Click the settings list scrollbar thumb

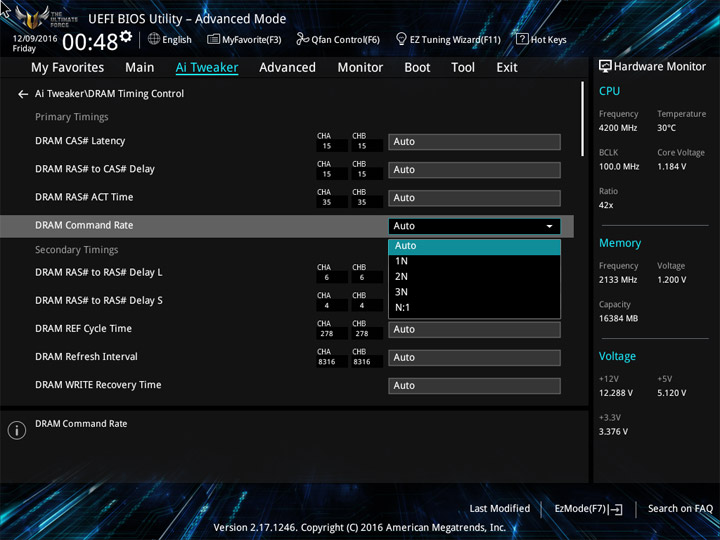tap(582, 119)
